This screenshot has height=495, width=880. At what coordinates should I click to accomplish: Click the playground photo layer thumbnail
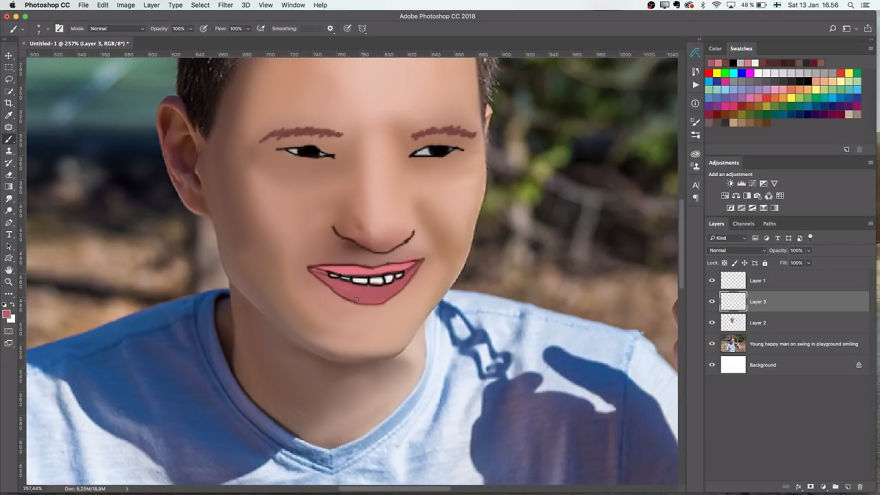point(733,344)
